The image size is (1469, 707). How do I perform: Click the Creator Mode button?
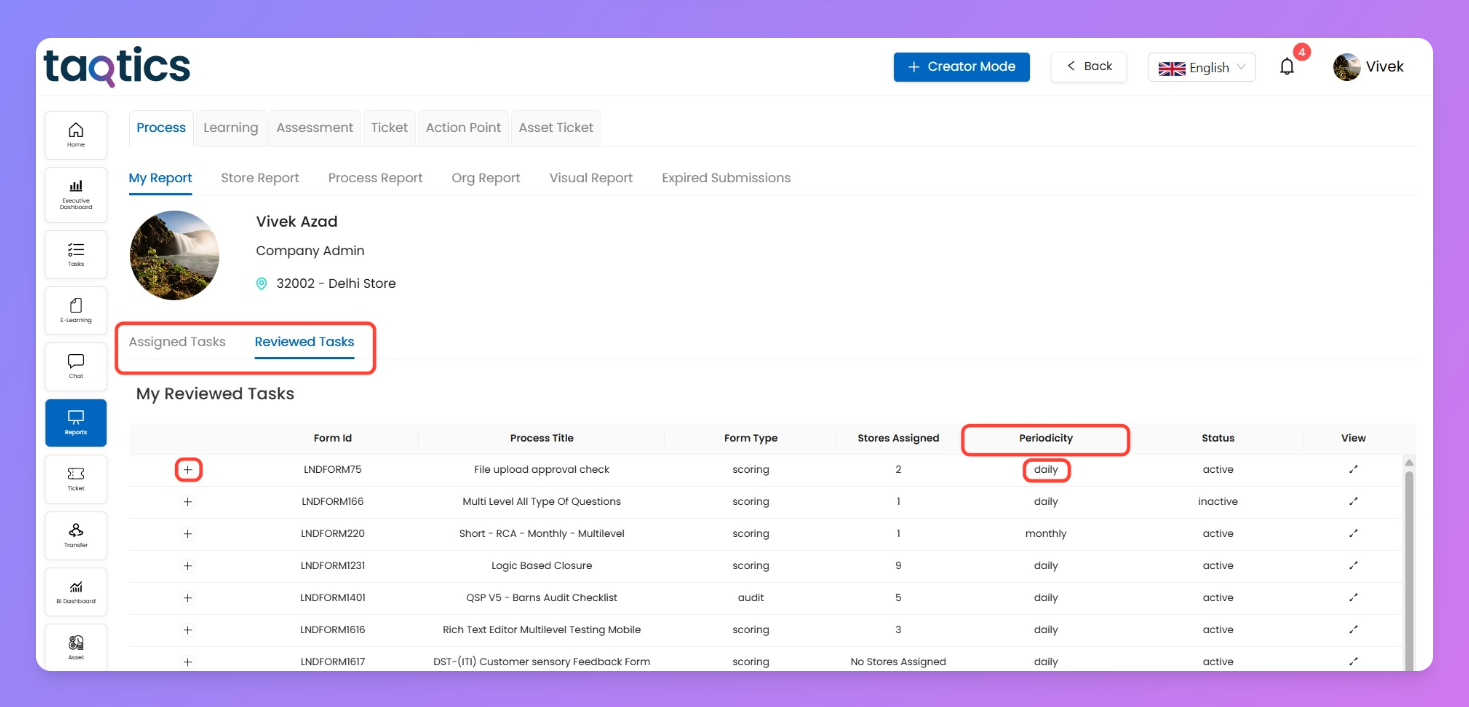click(x=961, y=67)
